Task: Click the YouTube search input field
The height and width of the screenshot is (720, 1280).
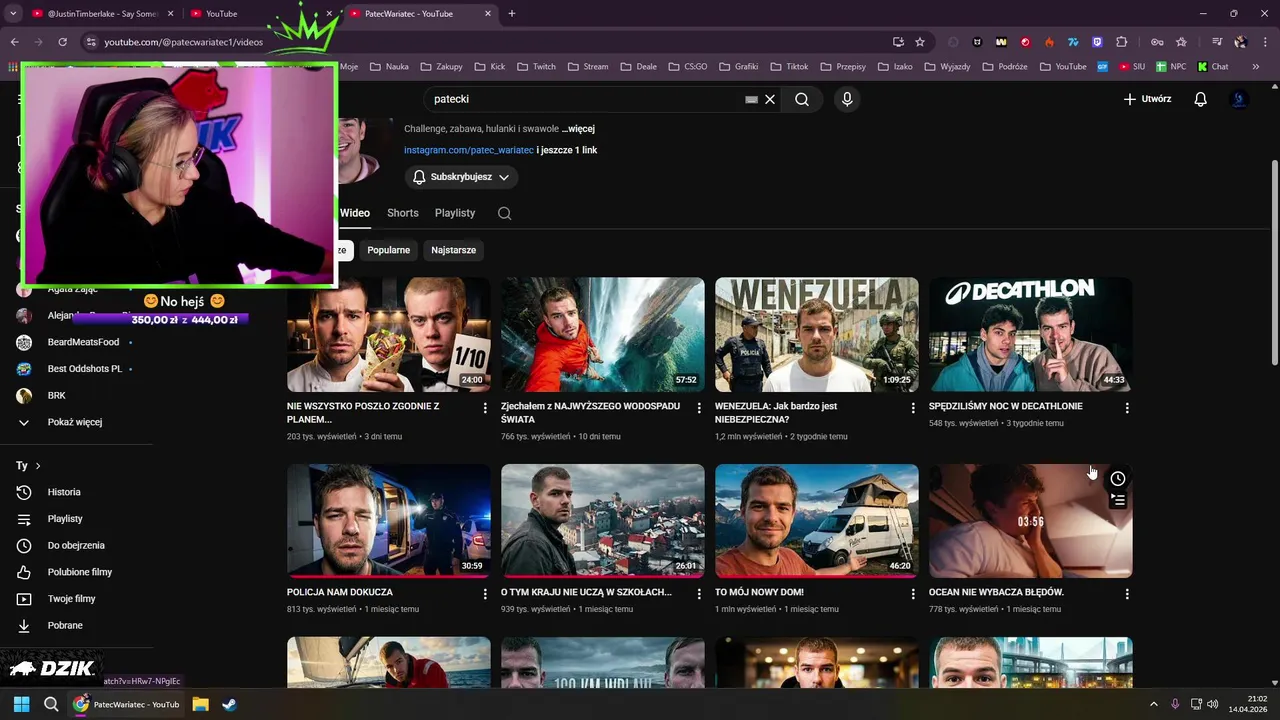Action: coord(585,99)
